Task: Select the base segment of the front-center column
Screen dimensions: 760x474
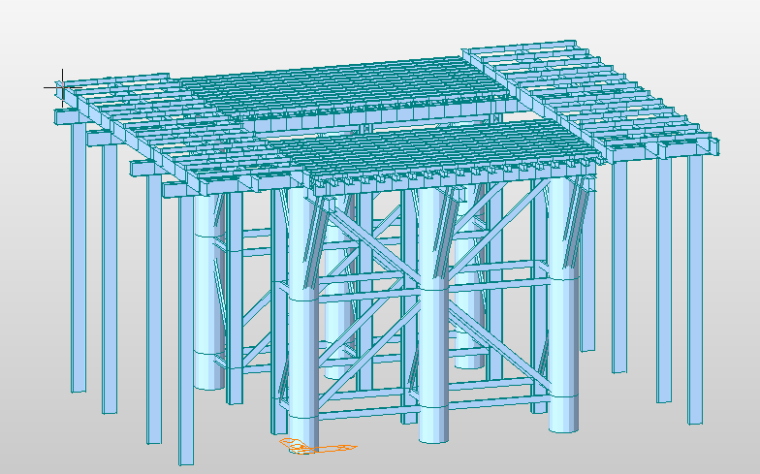Action: tap(433, 420)
